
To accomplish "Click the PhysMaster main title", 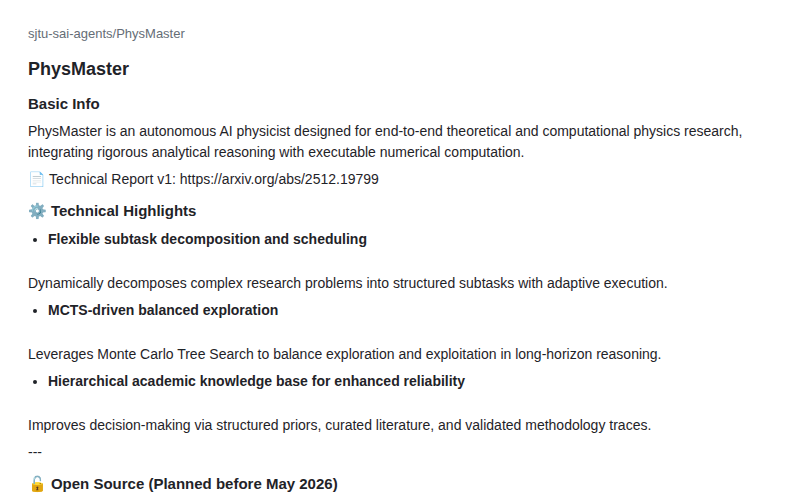I will click(x=79, y=69).
